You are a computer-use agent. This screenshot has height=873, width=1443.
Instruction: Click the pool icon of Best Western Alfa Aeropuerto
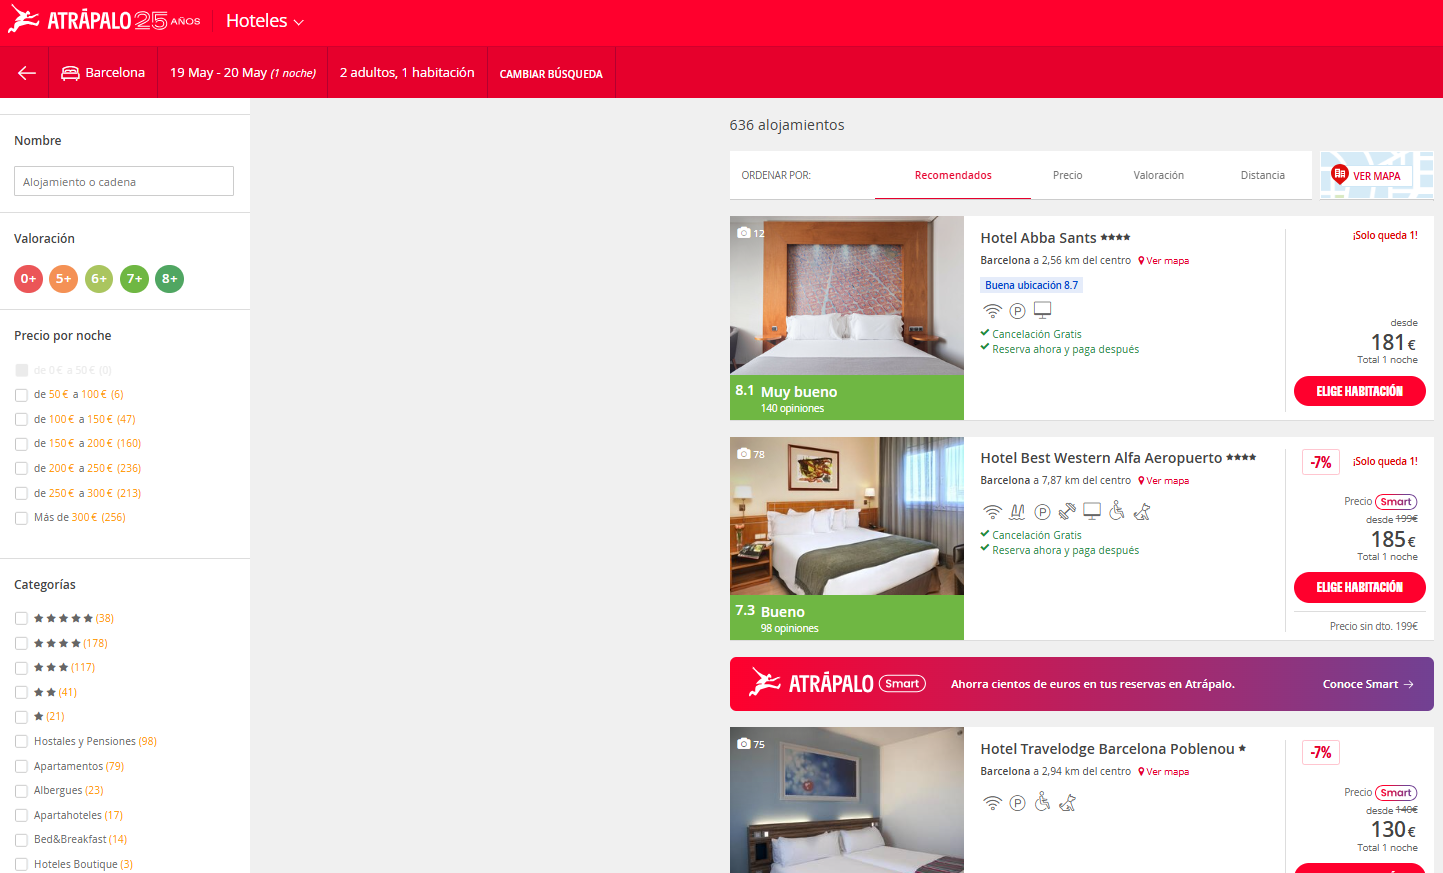click(x=1017, y=512)
